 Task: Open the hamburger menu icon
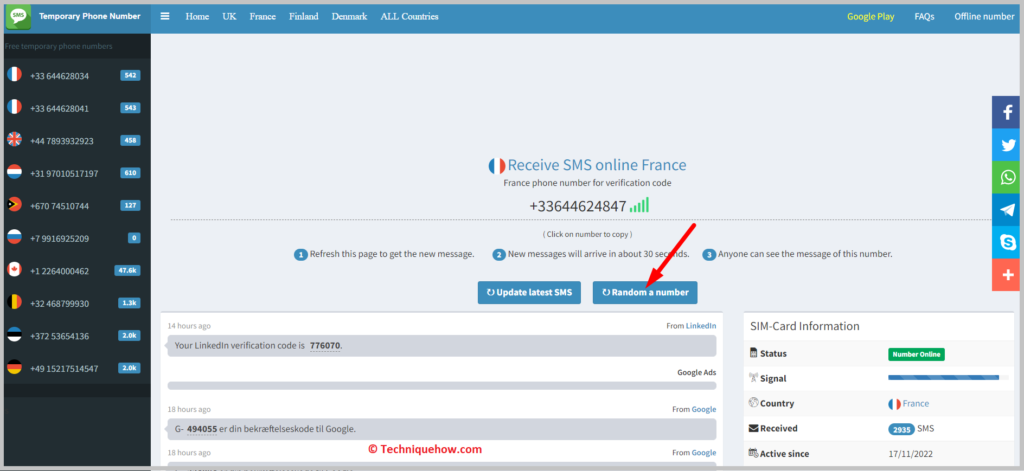165,16
